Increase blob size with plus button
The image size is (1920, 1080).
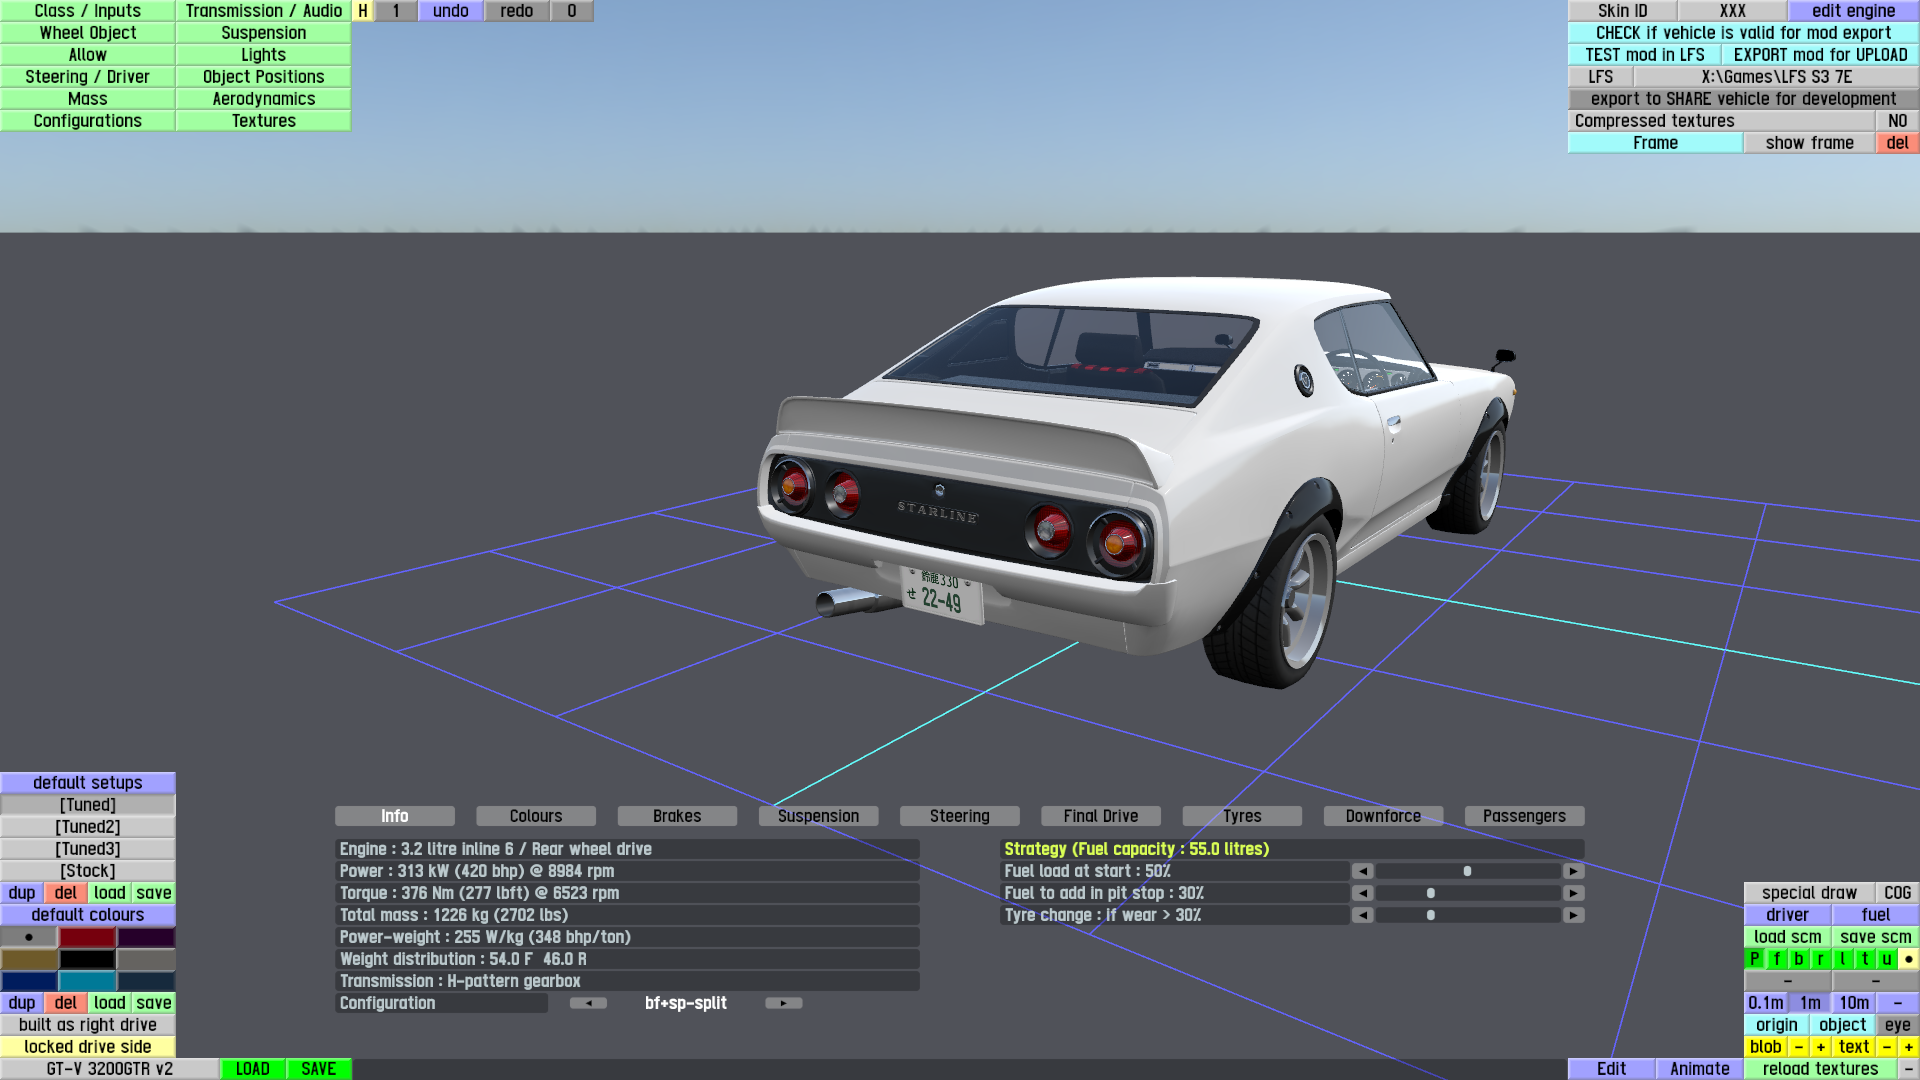[x=1821, y=1047]
